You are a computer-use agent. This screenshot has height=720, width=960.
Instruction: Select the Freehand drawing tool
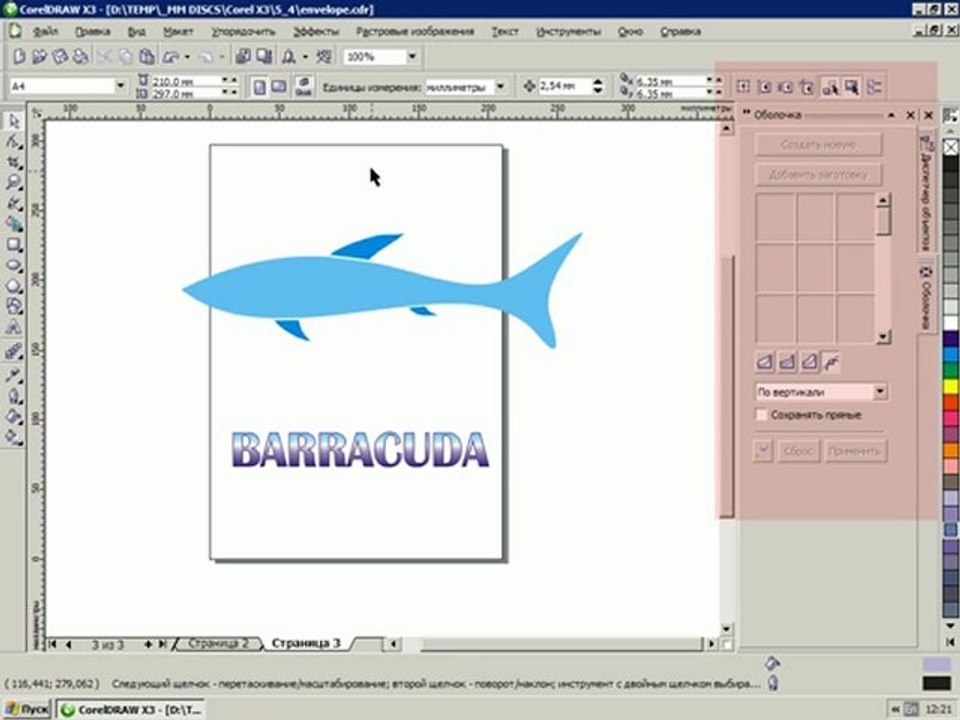(13, 203)
